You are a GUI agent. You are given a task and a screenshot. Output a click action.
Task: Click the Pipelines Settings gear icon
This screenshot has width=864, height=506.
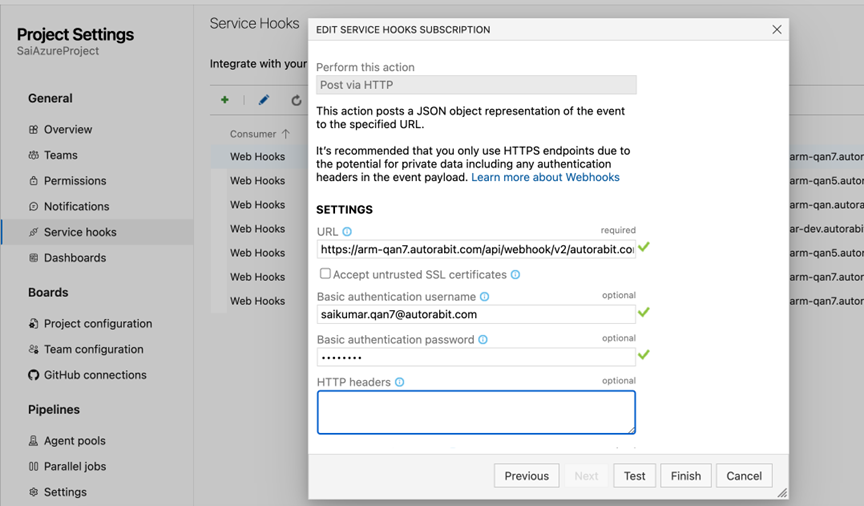tap(34, 492)
